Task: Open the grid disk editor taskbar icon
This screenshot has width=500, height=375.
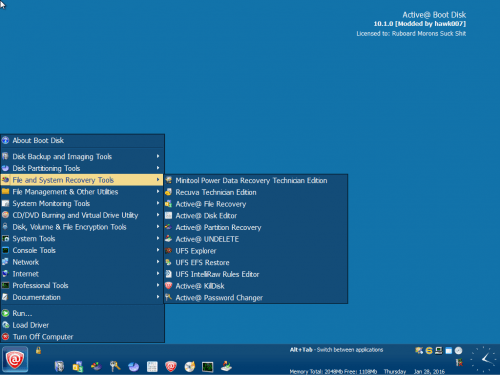Action: [152, 367]
